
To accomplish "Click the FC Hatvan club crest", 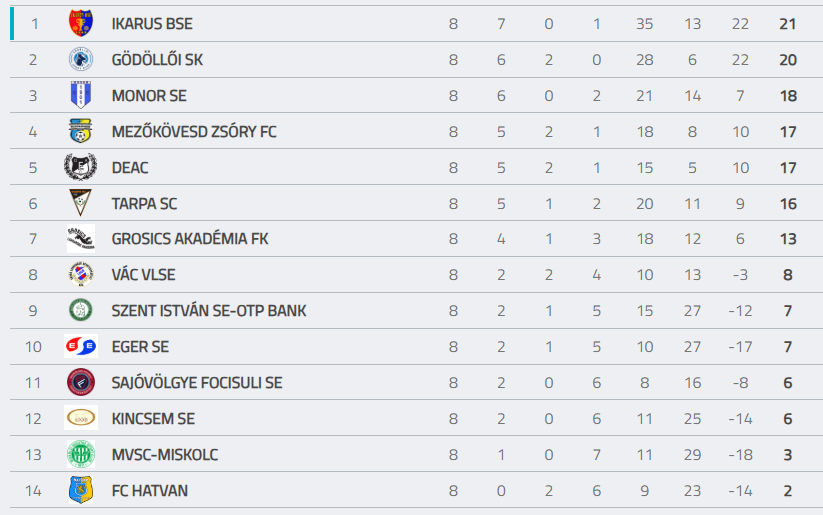I will point(80,491).
